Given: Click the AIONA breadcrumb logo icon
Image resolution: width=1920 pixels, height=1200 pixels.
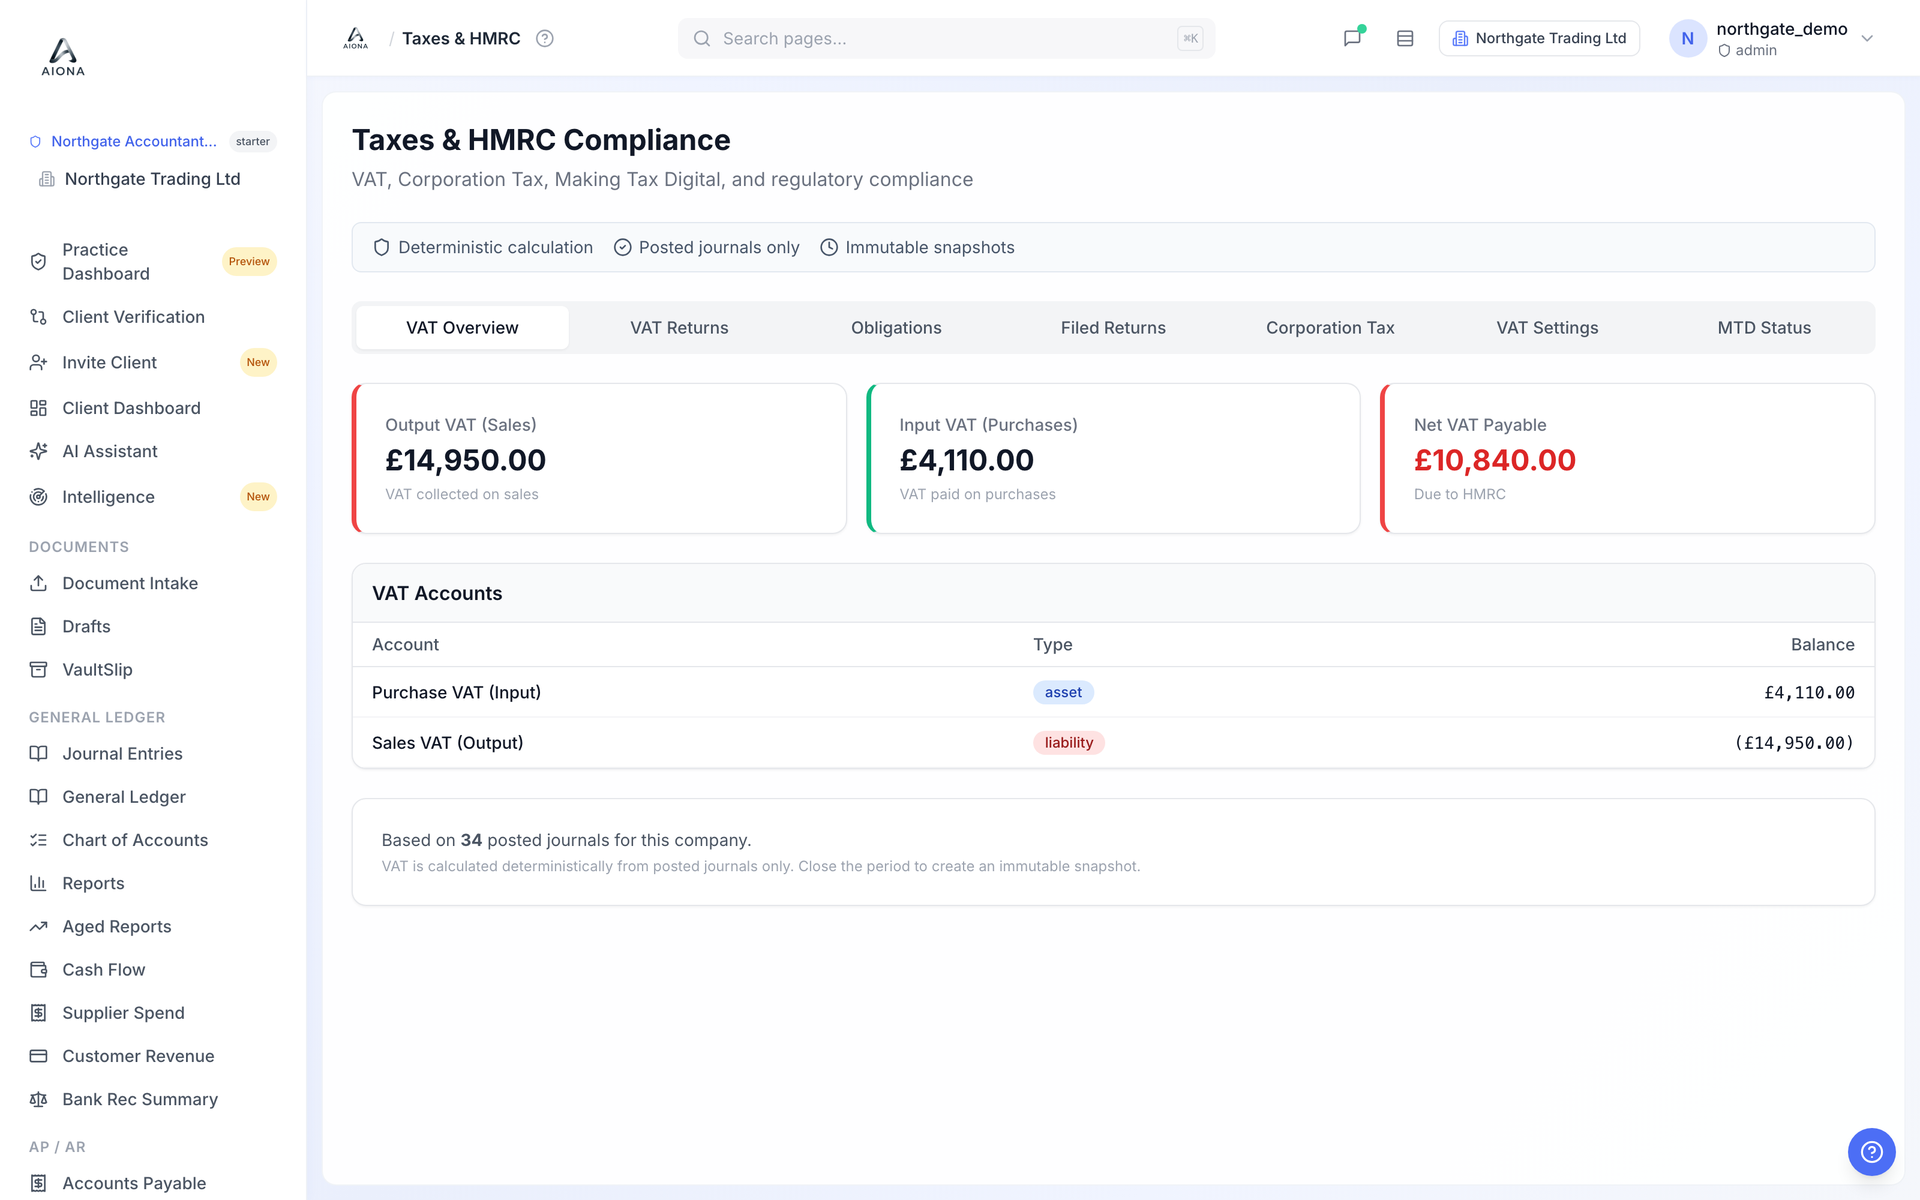Looking at the screenshot, I should [355, 38].
